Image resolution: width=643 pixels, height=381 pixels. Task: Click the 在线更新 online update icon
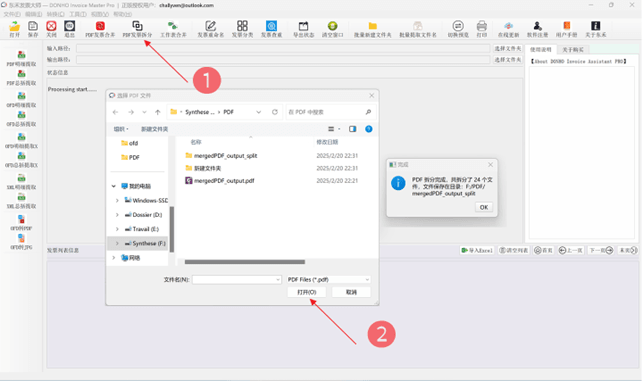tap(508, 26)
